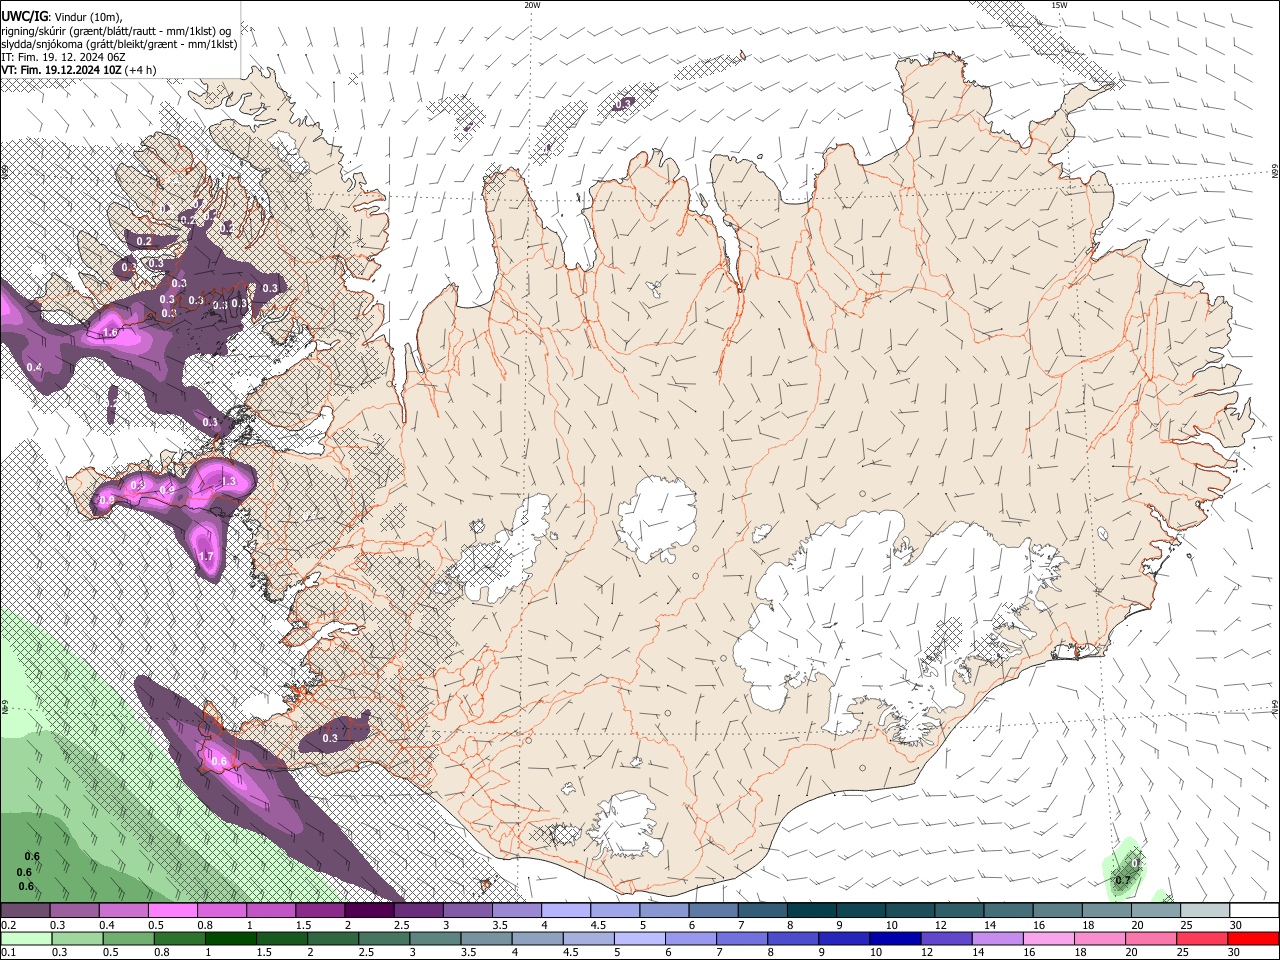
Task: Click the '0.2' label in the top legend row
Action: [x=7, y=925]
